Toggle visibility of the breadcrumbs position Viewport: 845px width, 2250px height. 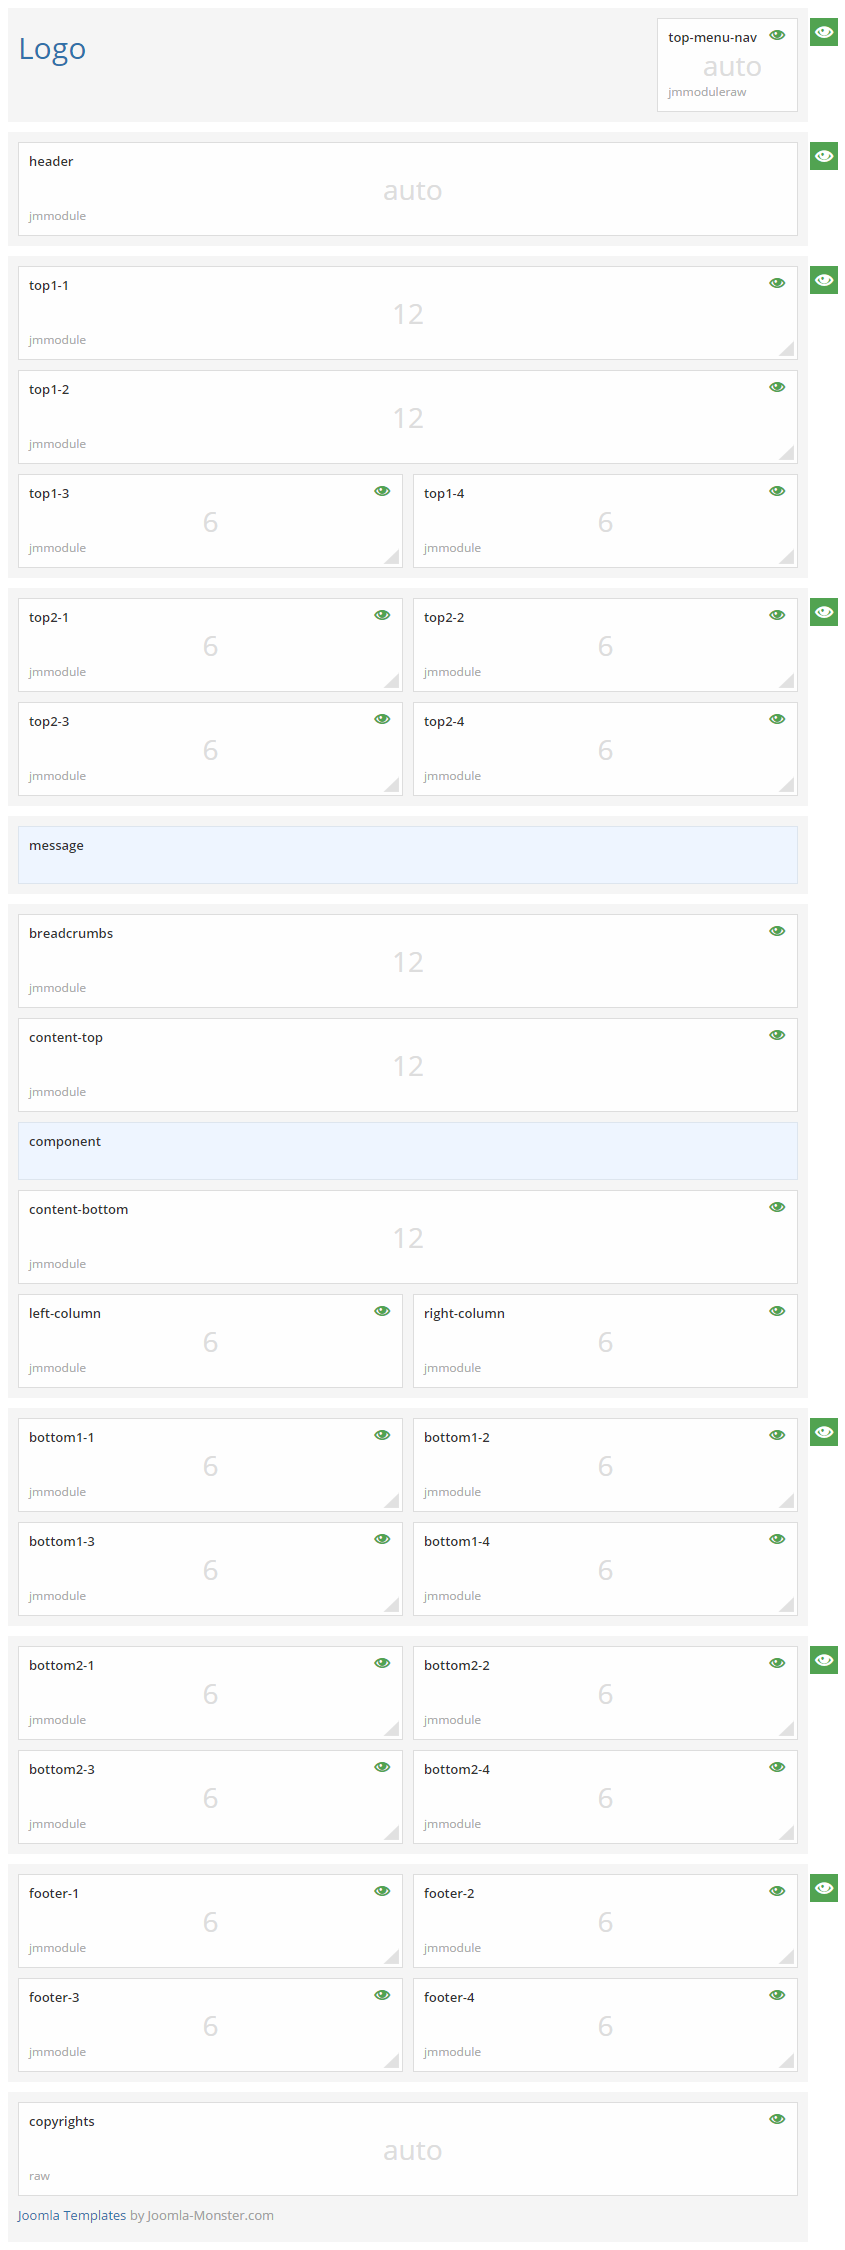(777, 931)
